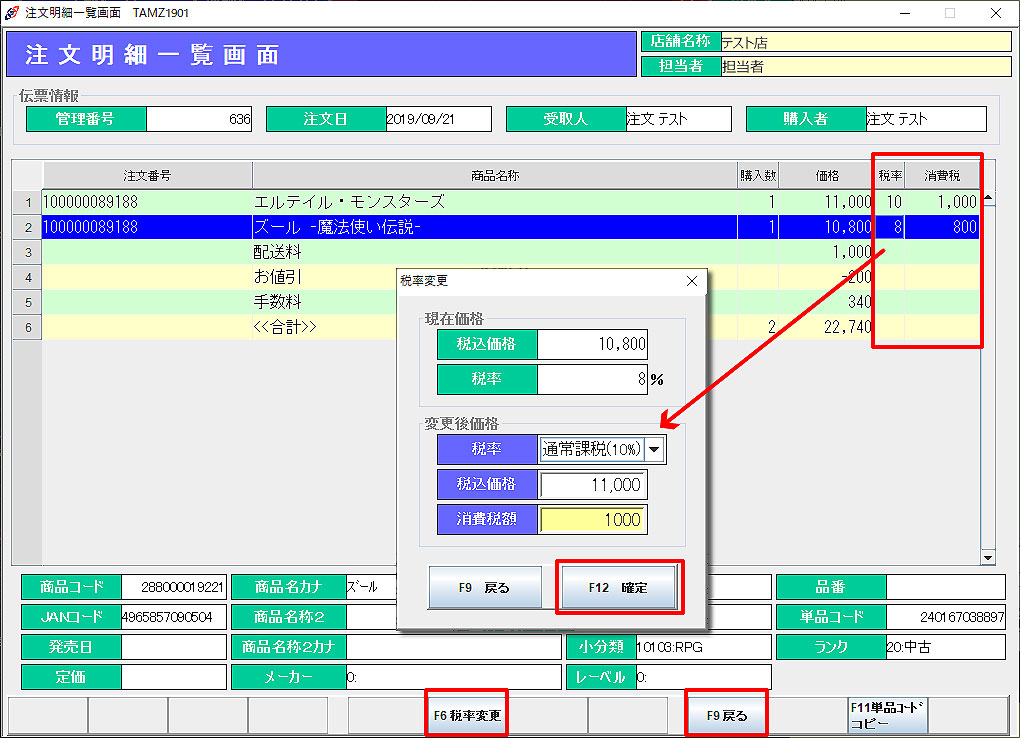Click the 商品名称 column header
Image resolution: width=1020 pixels, height=738 pixels.
[x=494, y=176]
